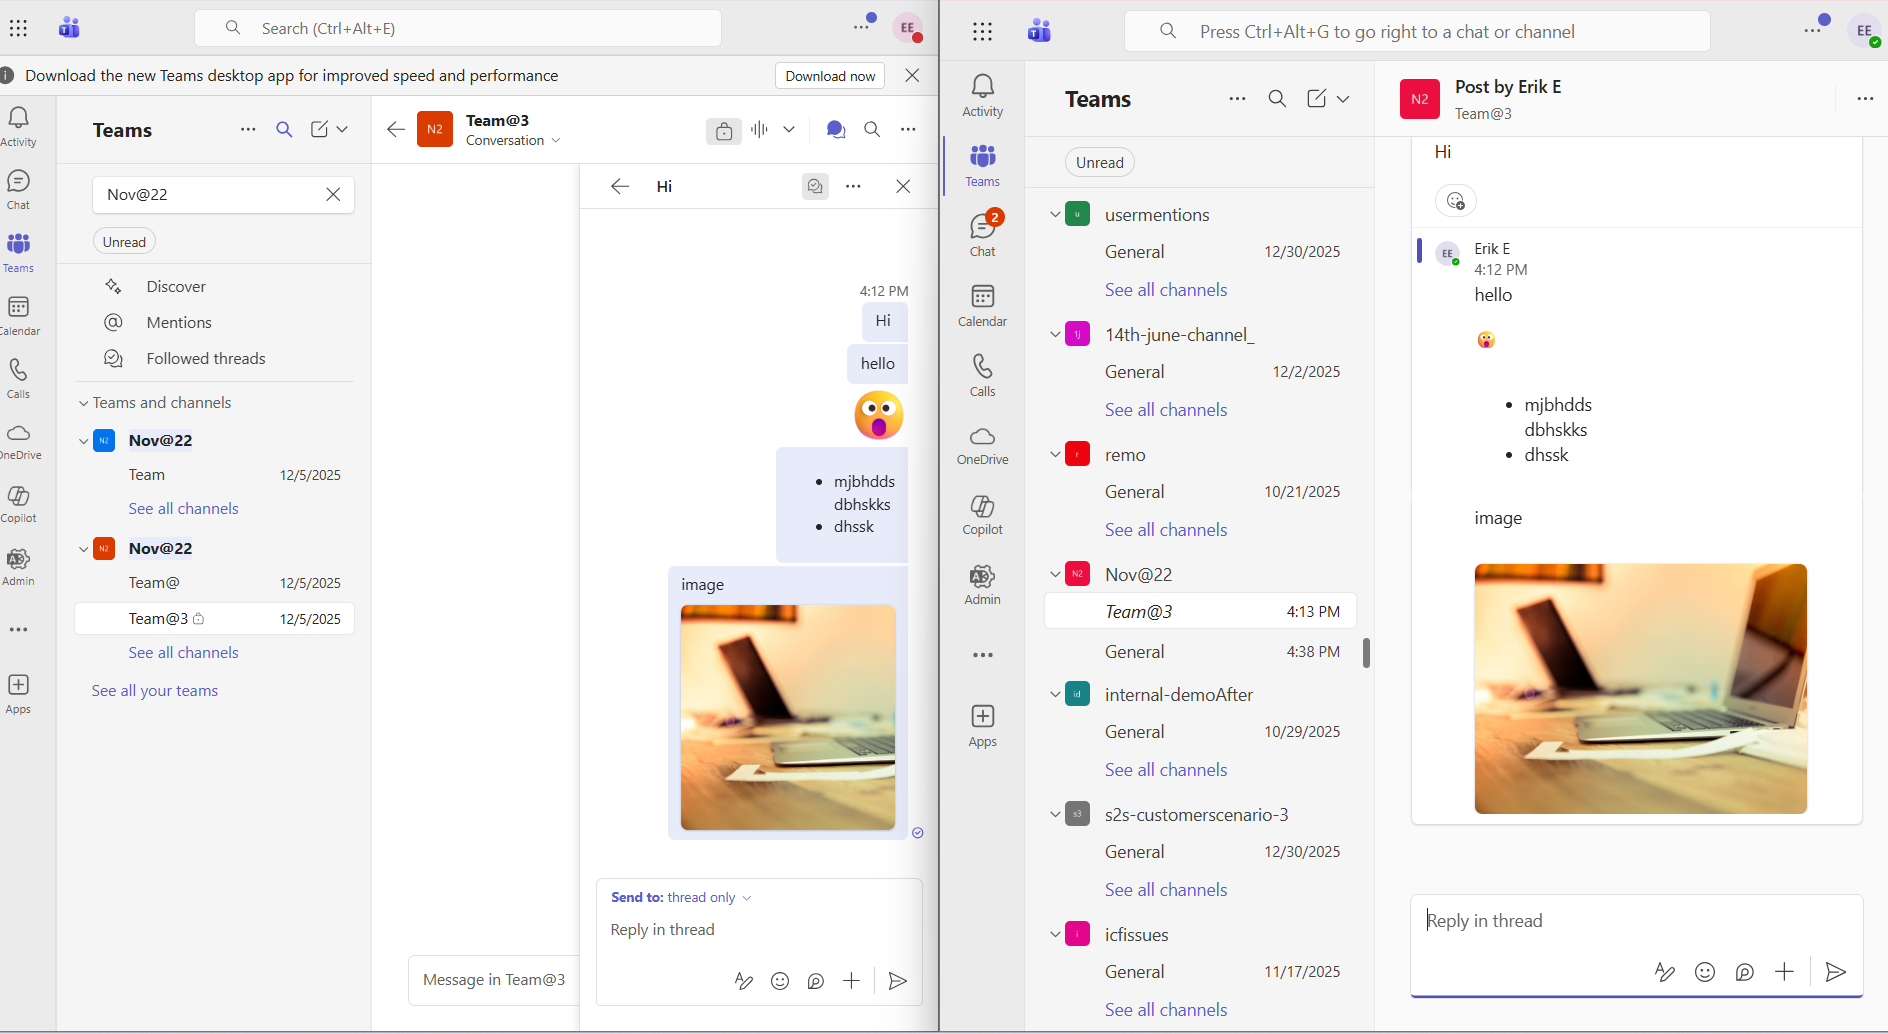Pop out the Hi thread into a window
1888x1034 pixels.
(816, 186)
